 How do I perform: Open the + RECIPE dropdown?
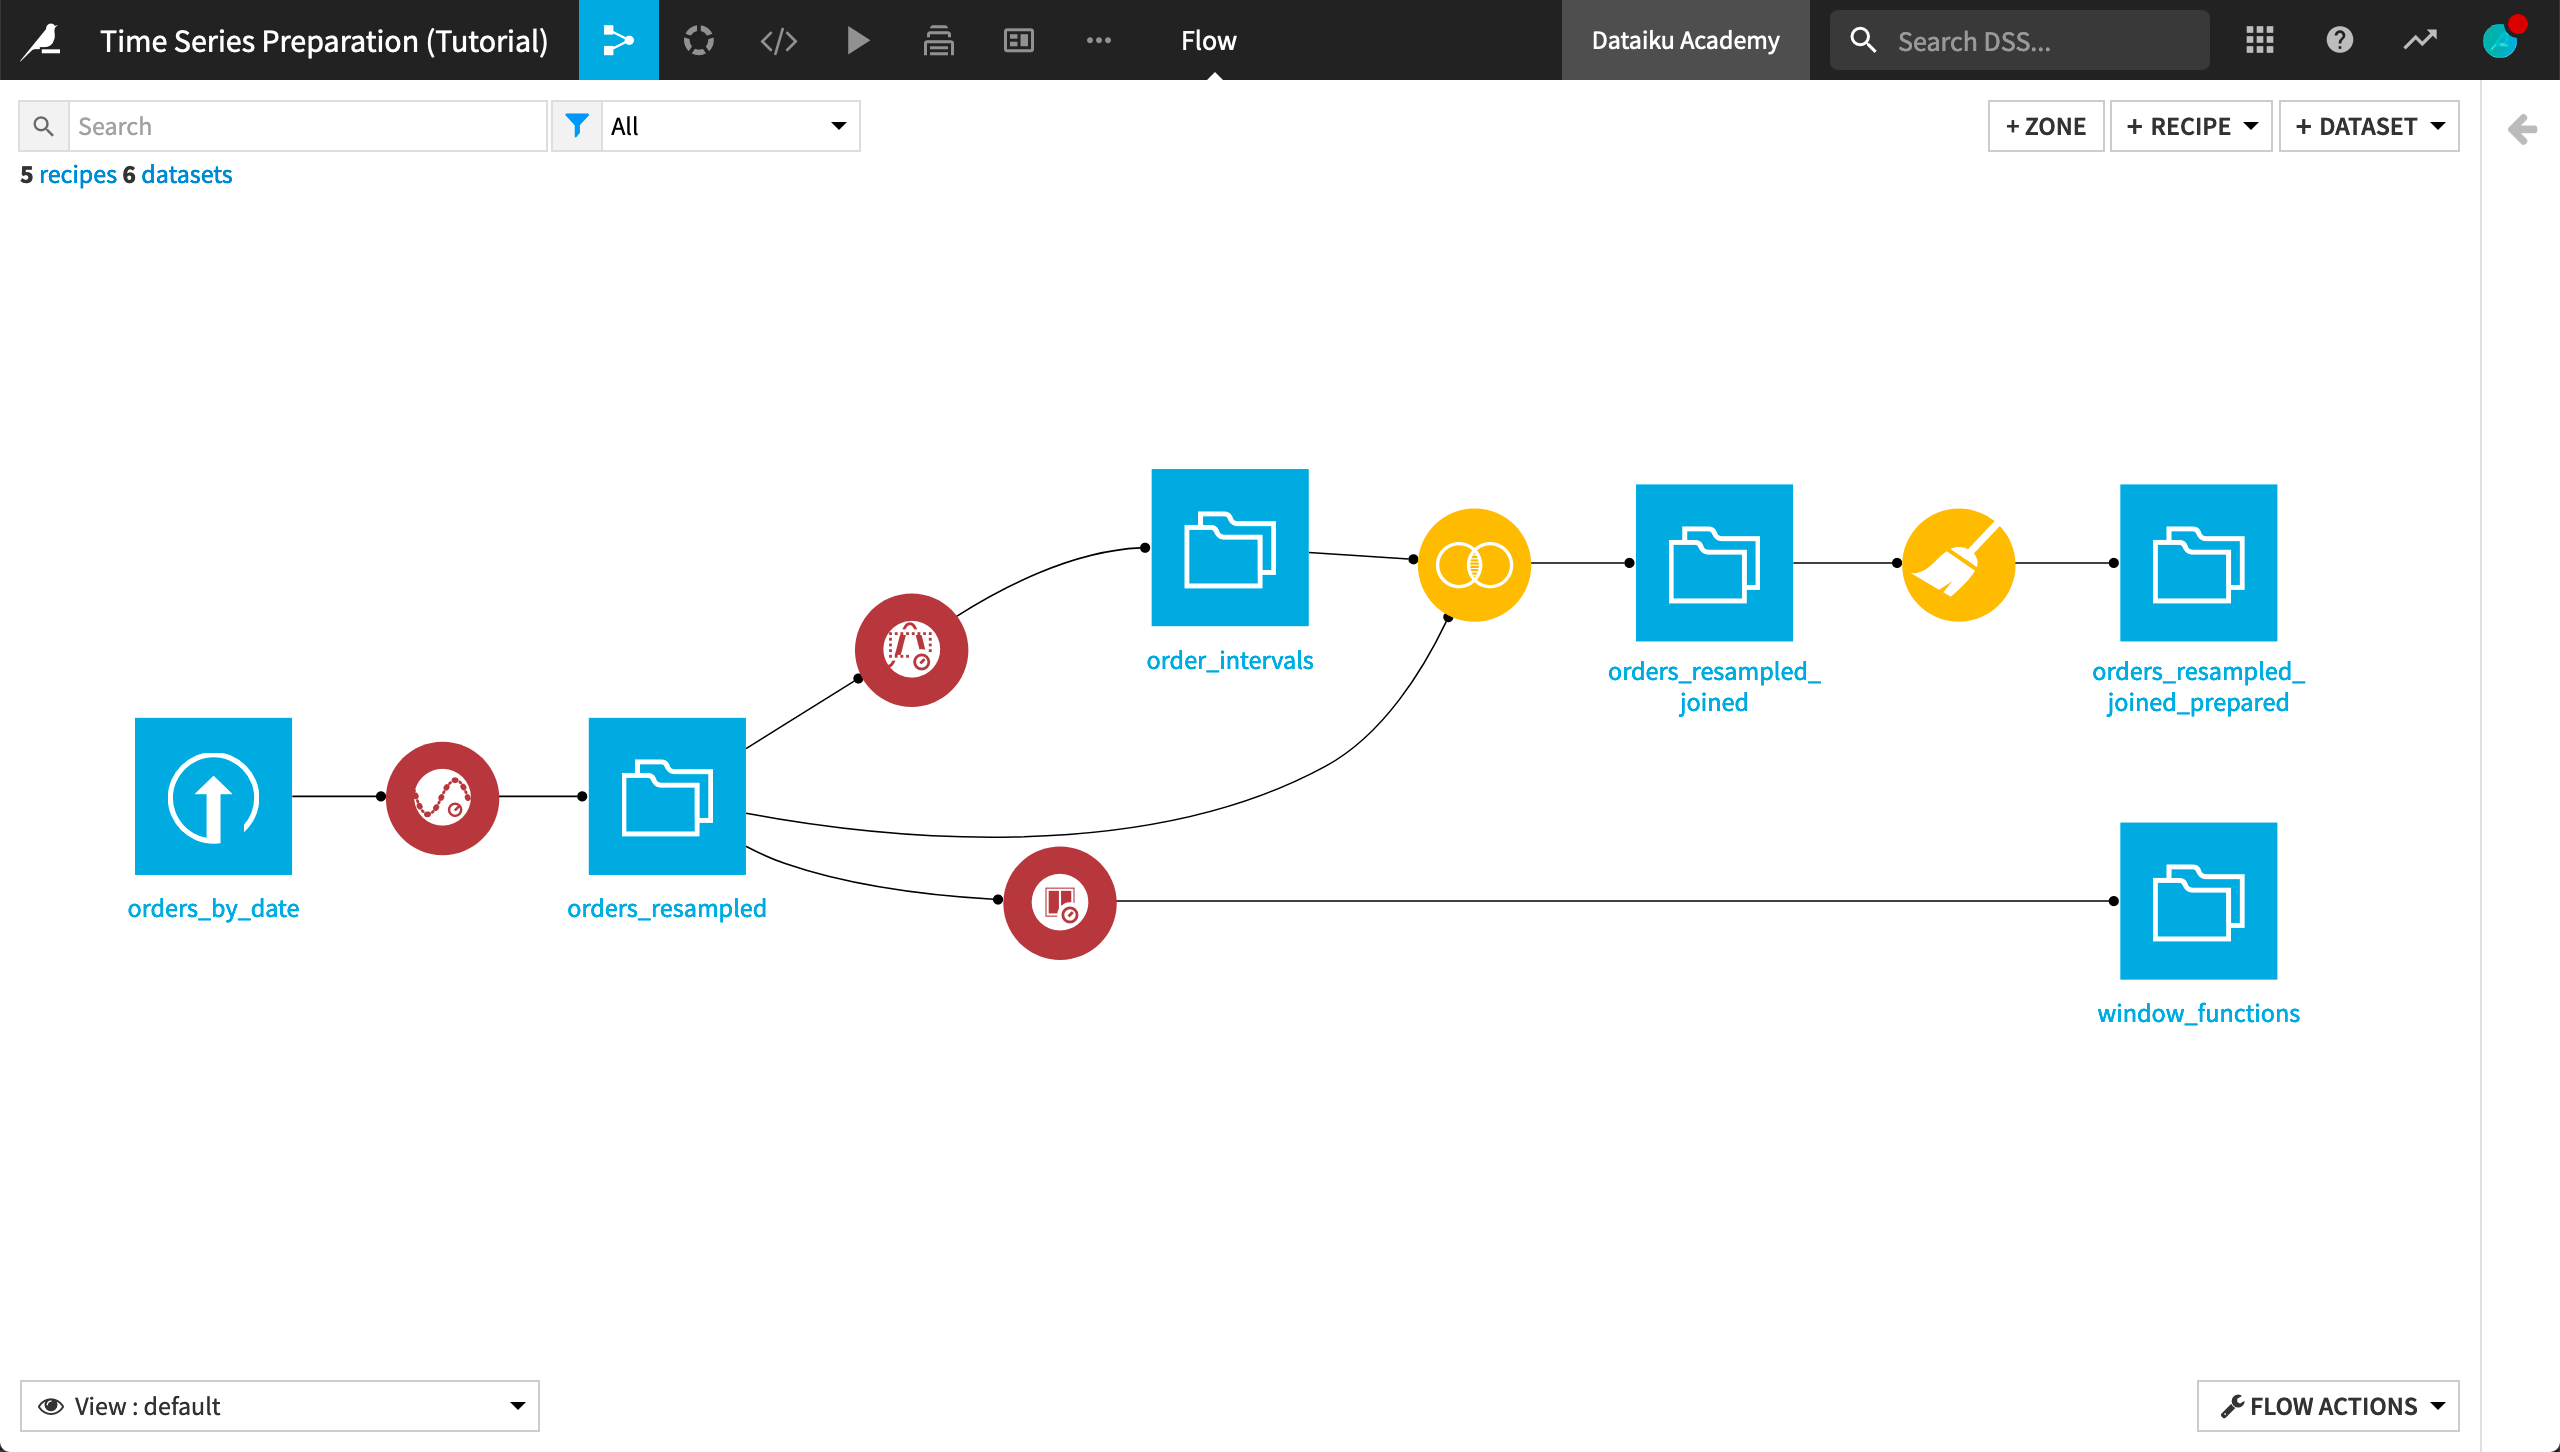pos(2191,126)
